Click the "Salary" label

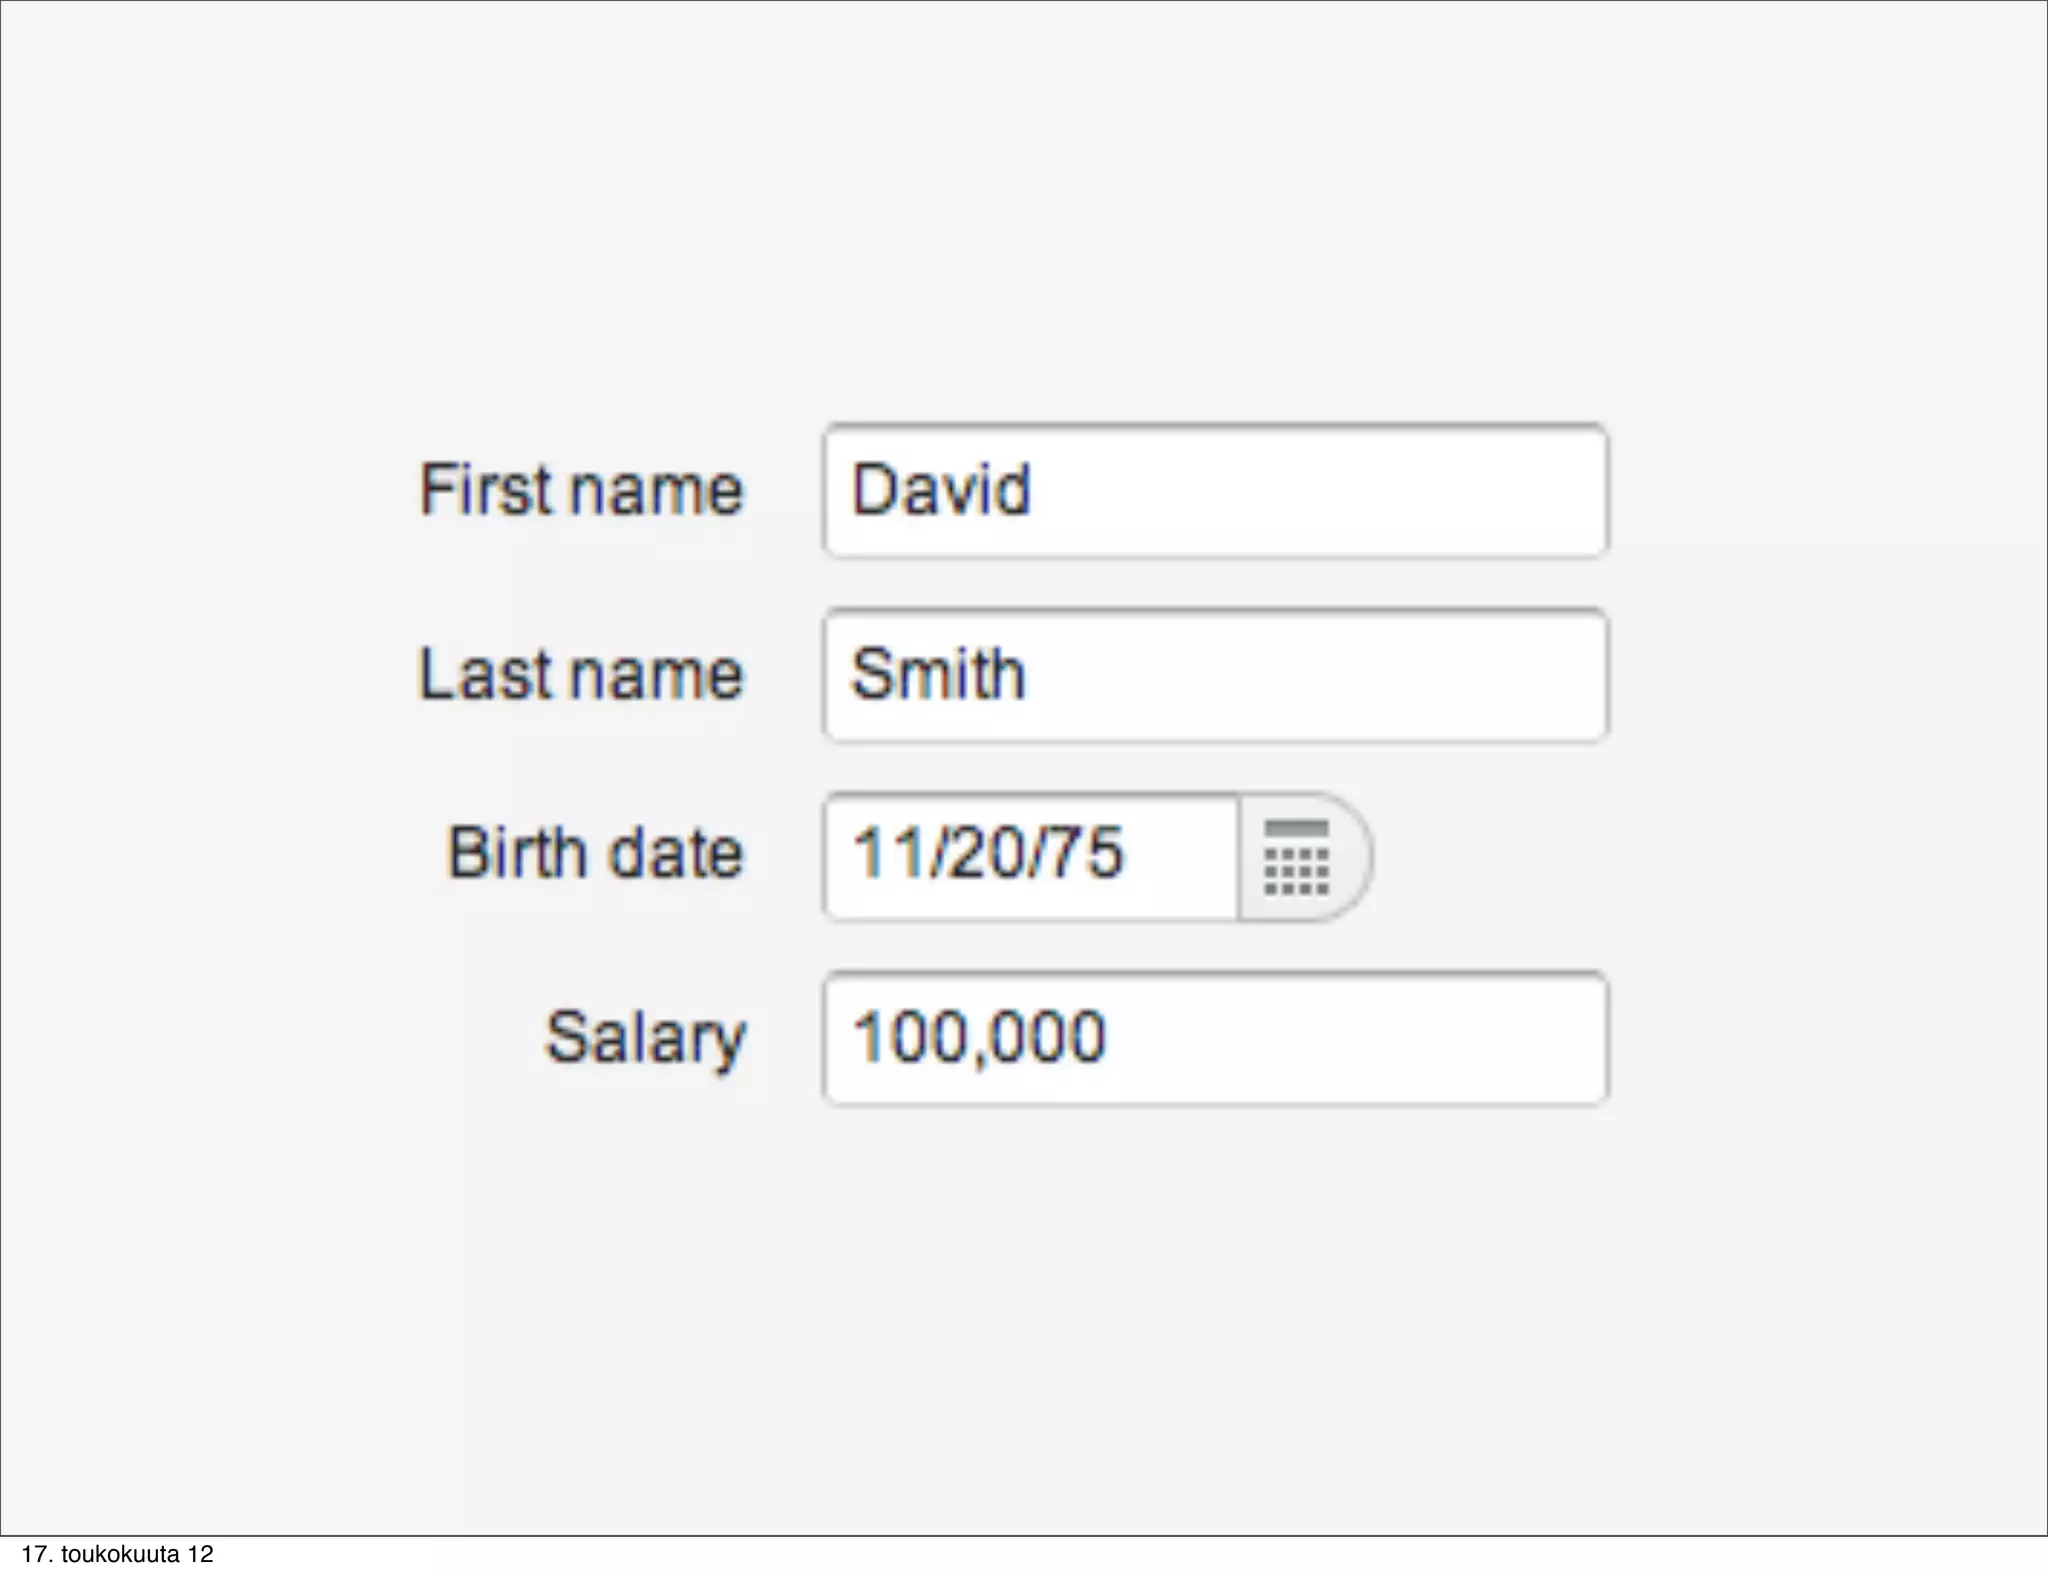click(645, 1038)
